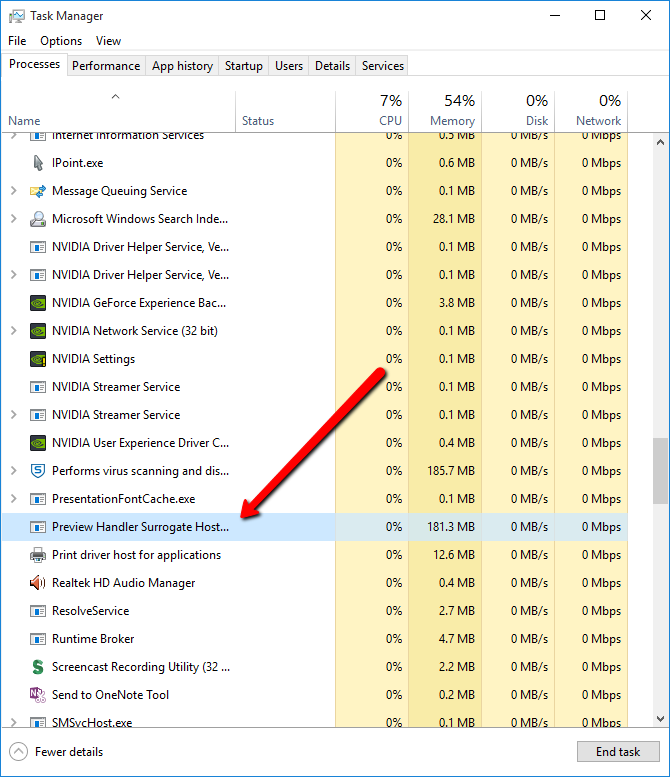
Task: Sort processes by CPU column
Action: [x=372, y=111]
